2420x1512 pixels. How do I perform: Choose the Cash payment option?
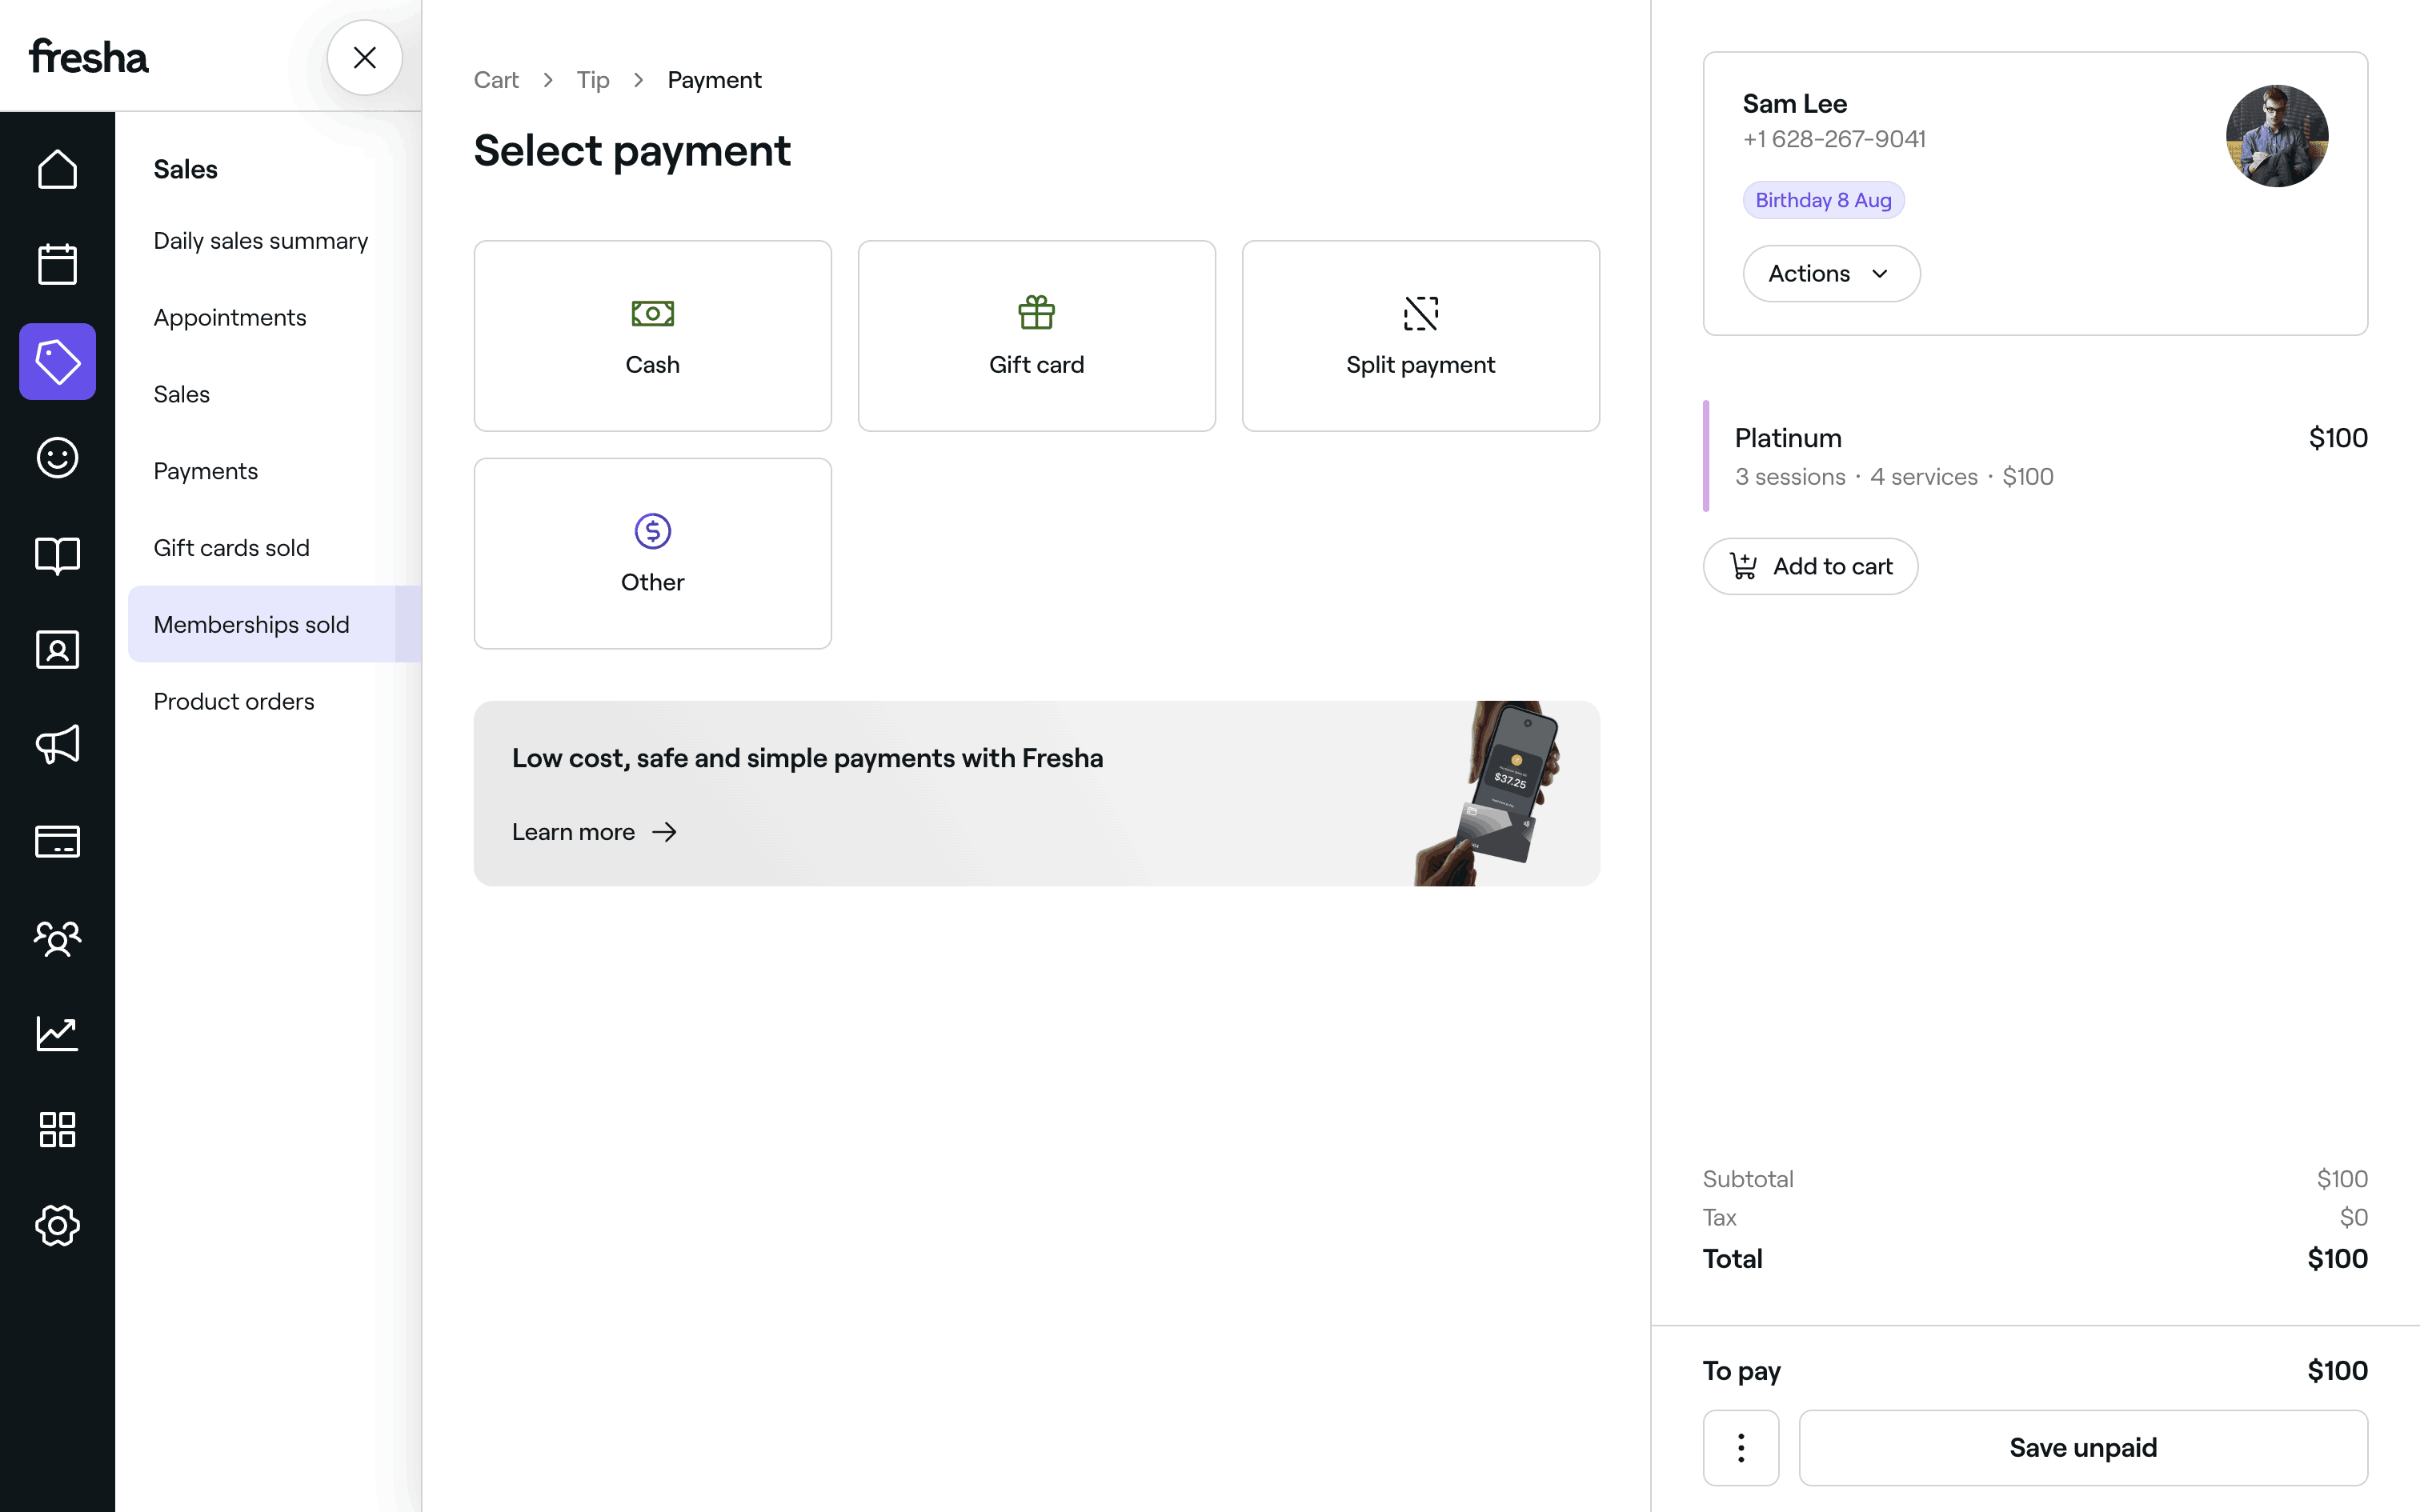pyautogui.click(x=652, y=336)
